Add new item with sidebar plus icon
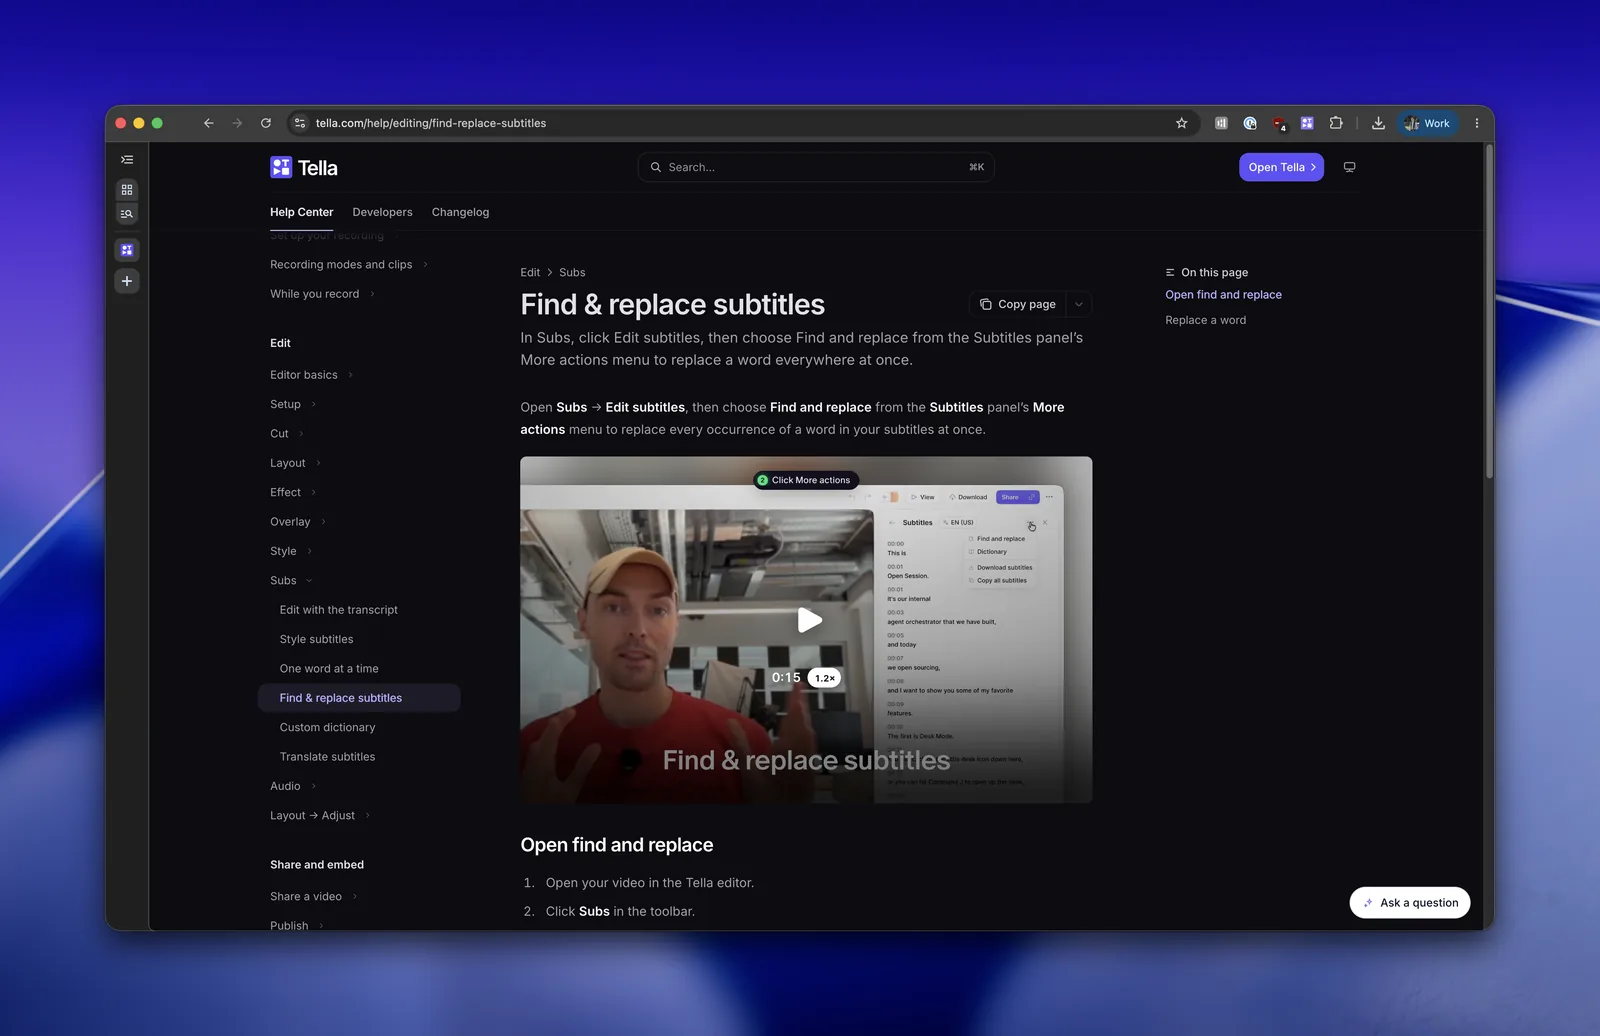The image size is (1600, 1036). [127, 281]
